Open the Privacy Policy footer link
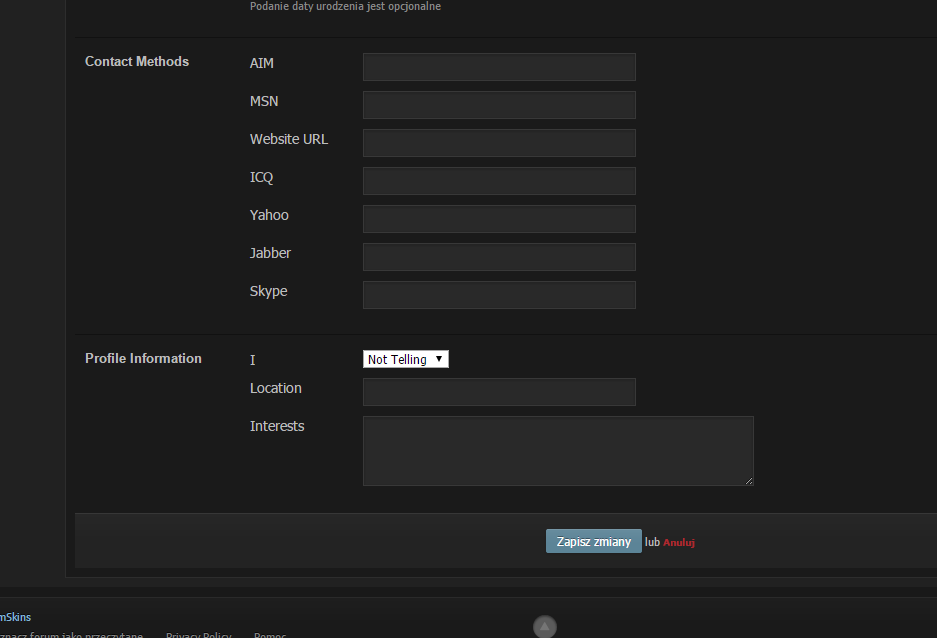937x638 pixels. 198,634
